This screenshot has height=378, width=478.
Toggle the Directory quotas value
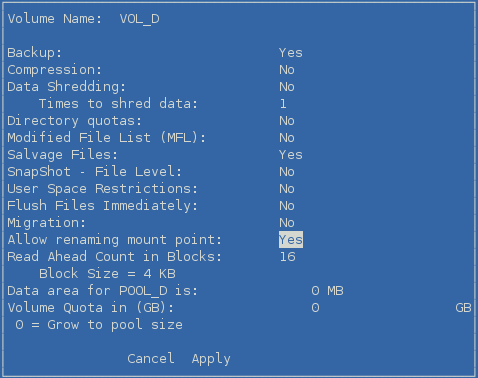click(287, 121)
